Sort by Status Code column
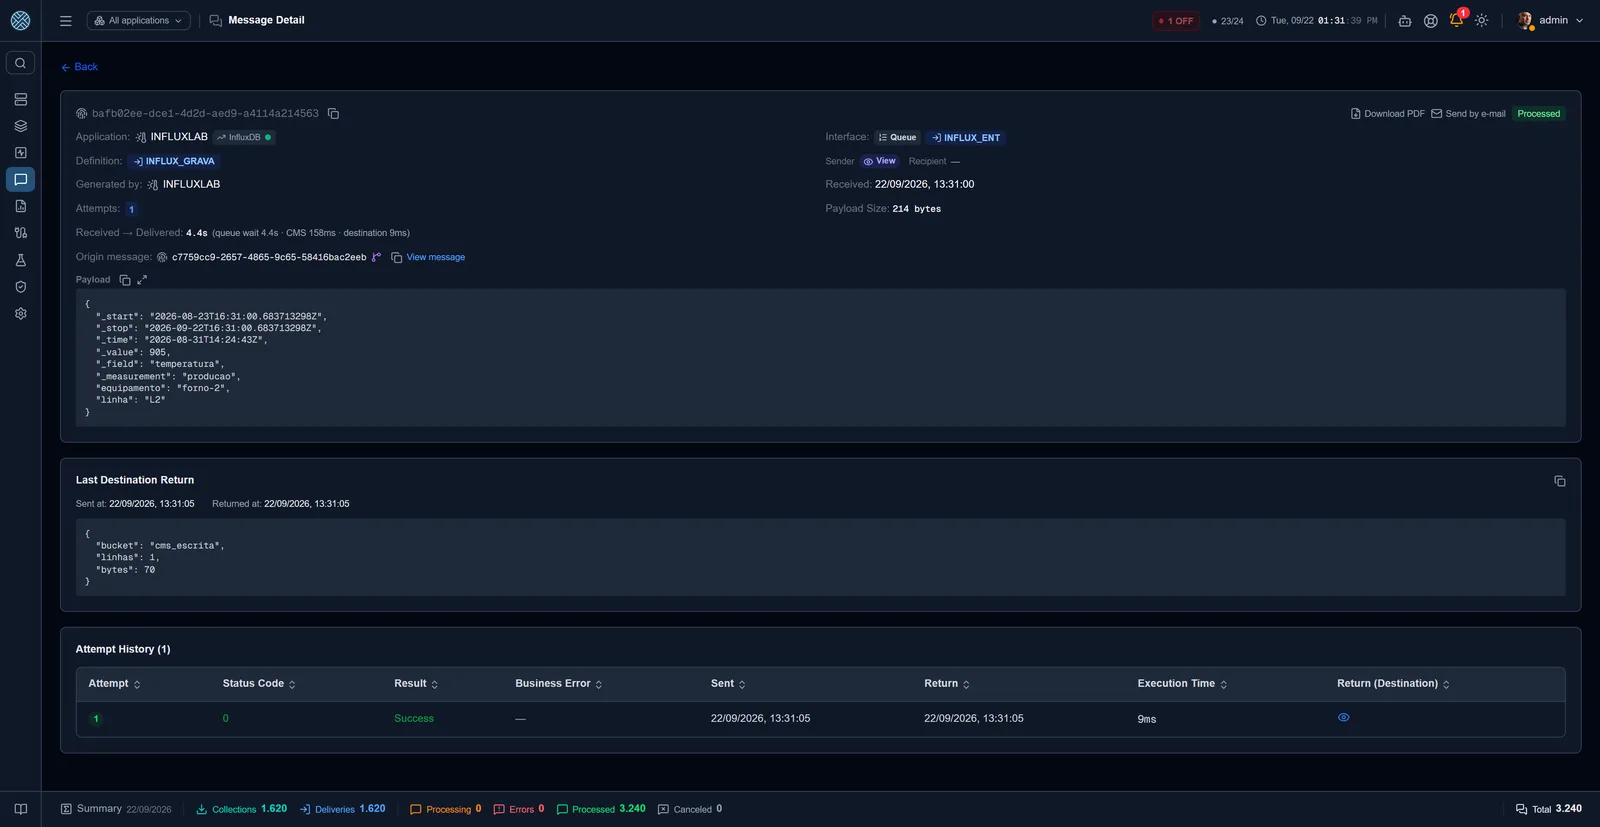 coord(259,684)
